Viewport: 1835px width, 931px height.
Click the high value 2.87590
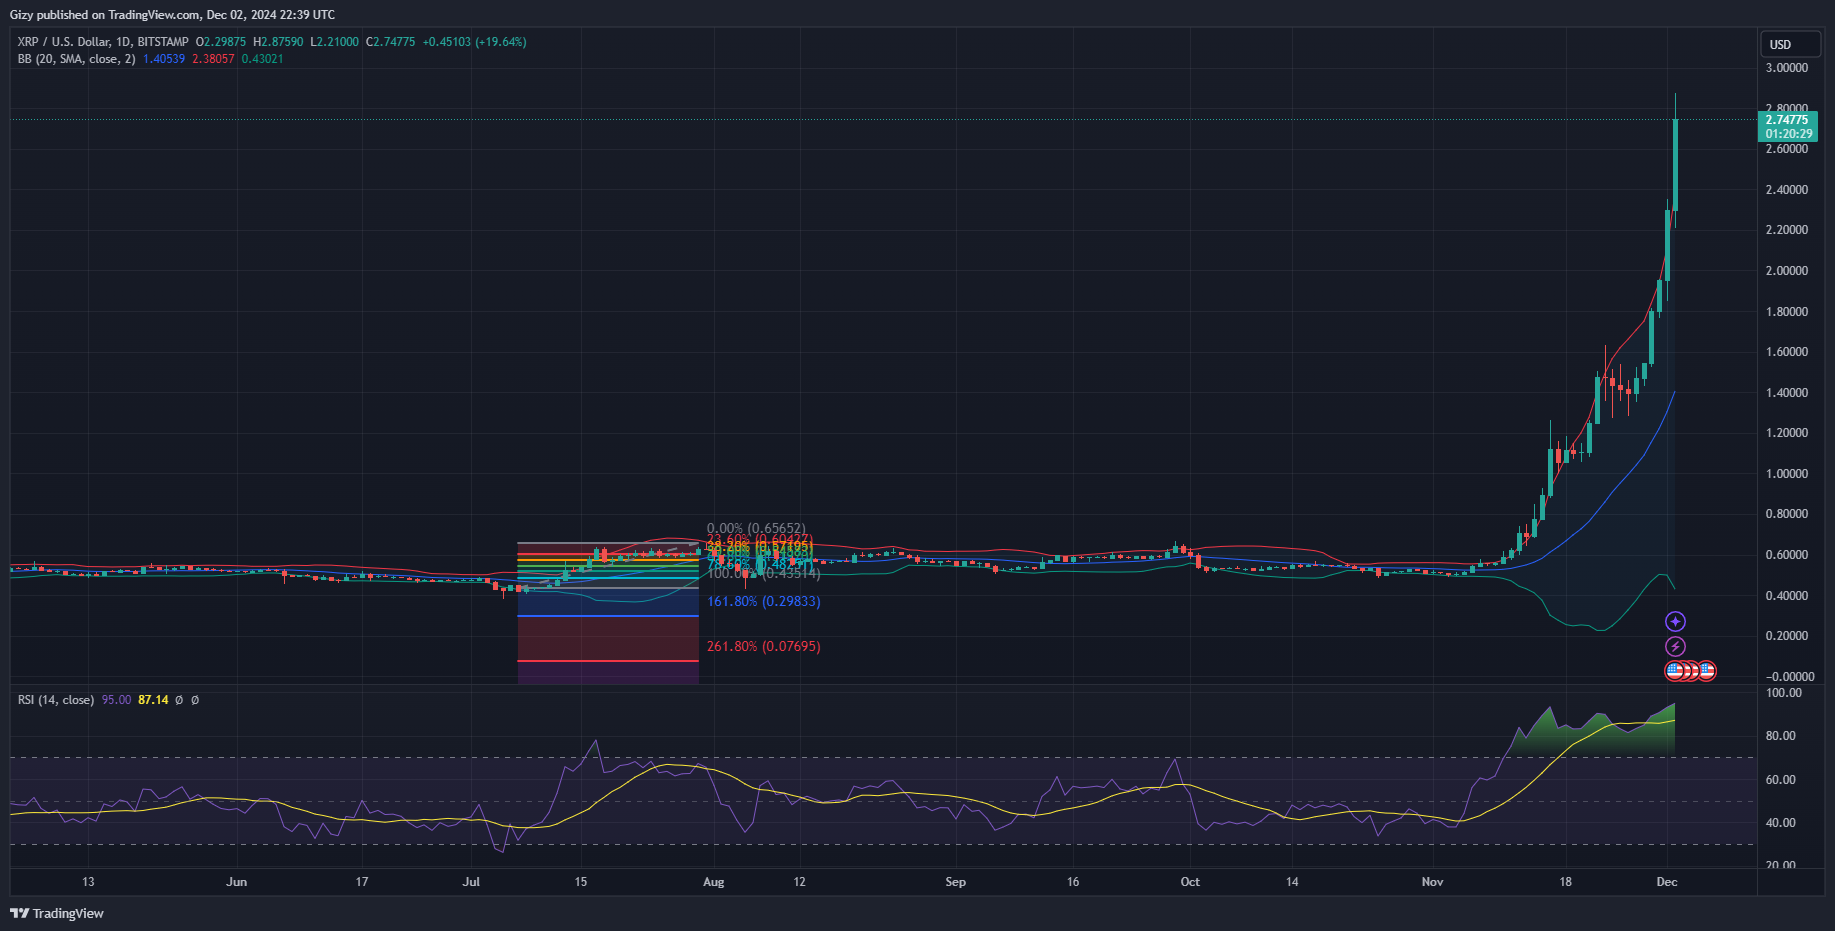282,42
